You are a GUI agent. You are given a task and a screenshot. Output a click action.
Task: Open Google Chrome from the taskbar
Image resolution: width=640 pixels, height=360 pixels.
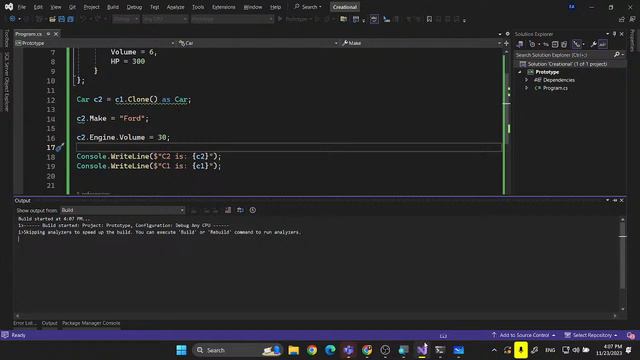point(312,350)
